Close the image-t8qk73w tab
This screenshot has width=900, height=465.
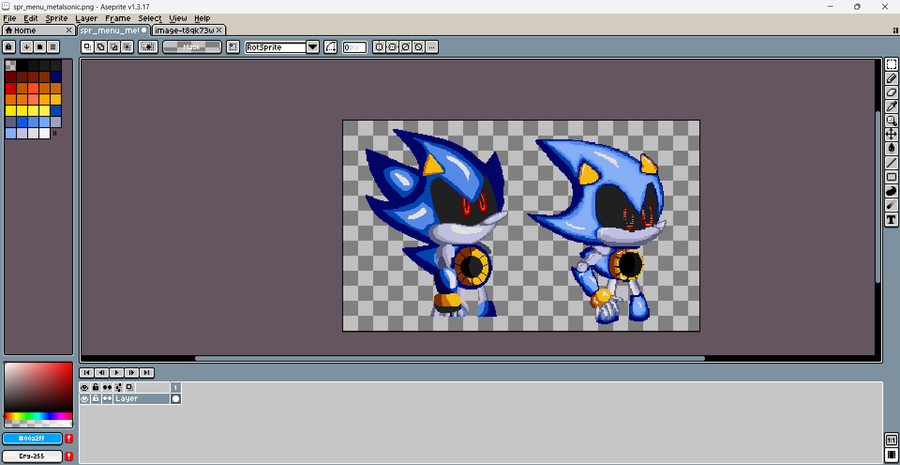point(219,30)
